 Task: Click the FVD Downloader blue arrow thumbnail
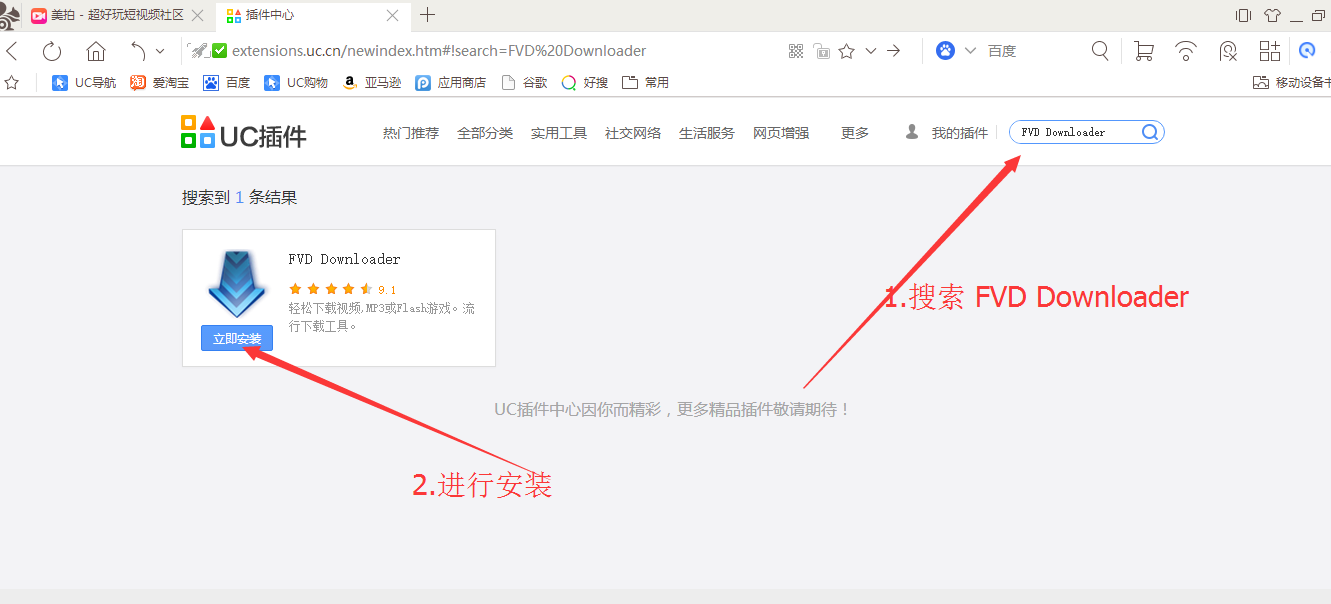click(236, 285)
